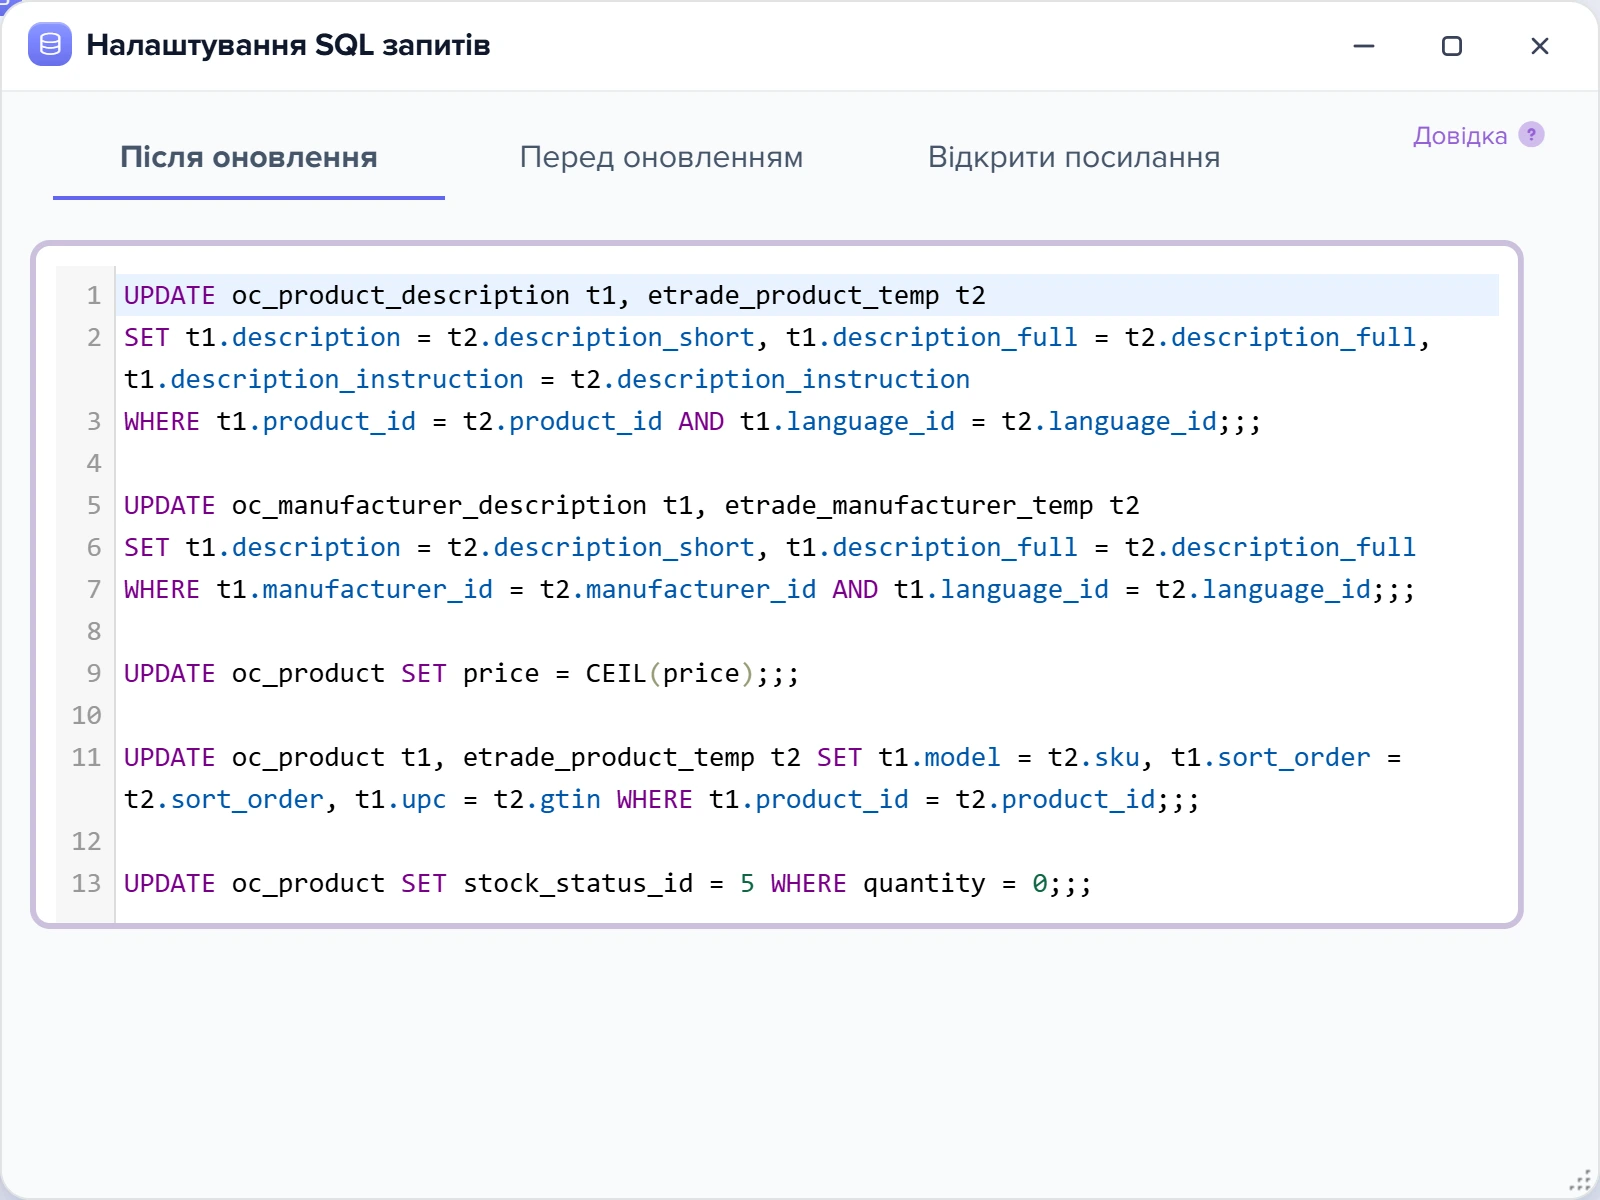Click line number 5 in the gutter
1600x1200 pixels.
pyautogui.click(x=94, y=505)
